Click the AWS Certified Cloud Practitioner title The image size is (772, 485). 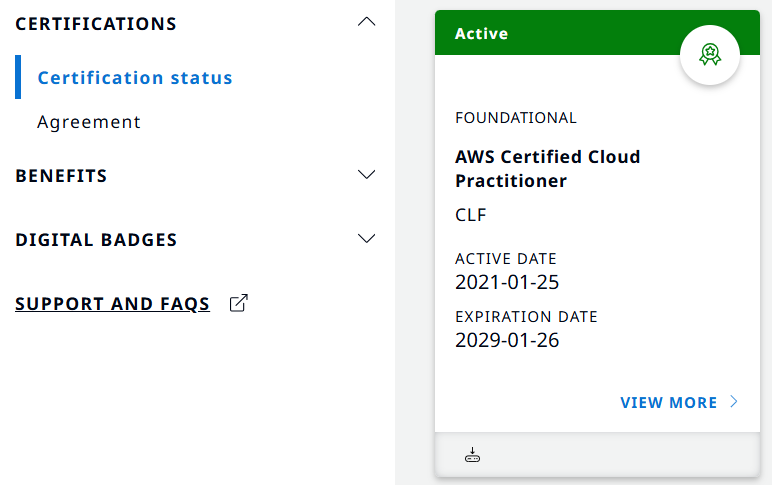click(x=547, y=169)
